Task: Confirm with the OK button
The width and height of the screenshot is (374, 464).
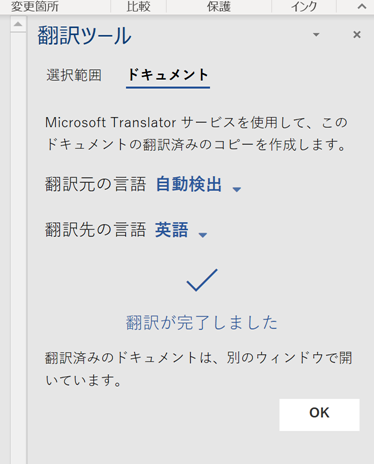Action: point(319,415)
